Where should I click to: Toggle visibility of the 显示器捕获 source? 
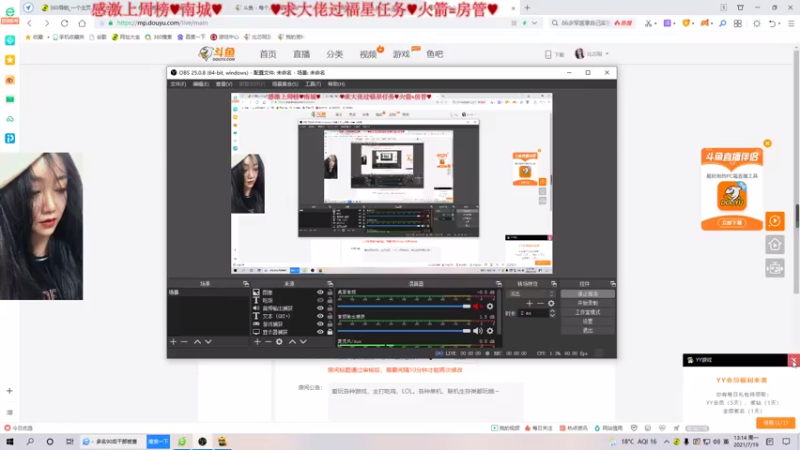pyautogui.click(x=320, y=332)
